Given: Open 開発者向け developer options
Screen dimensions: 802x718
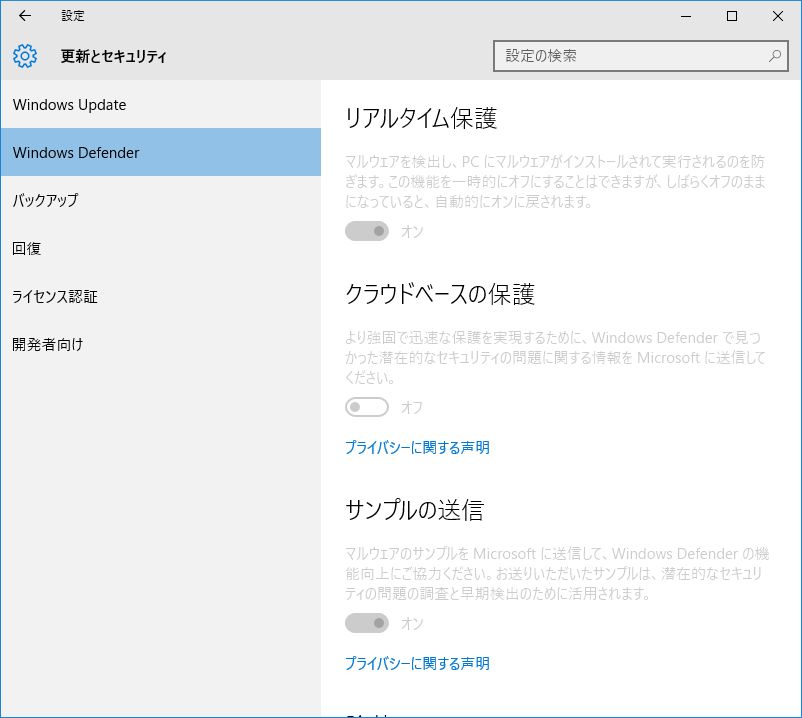Looking at the screenshot, I should point(48,344).
